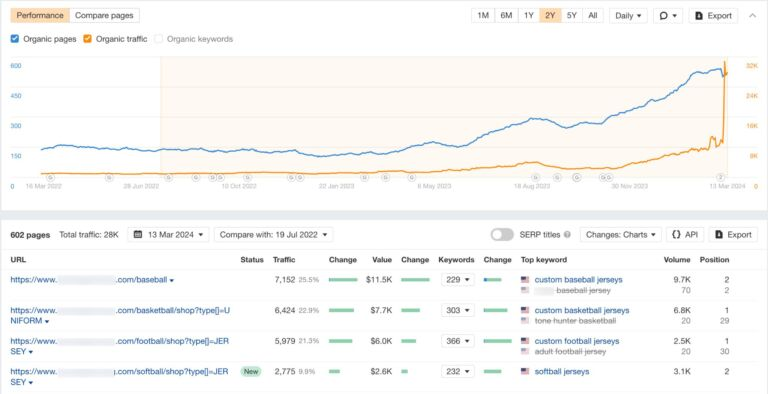Click the Top keyword column header
This screenshot has width=768, height=394.
[x=544, y=260]
